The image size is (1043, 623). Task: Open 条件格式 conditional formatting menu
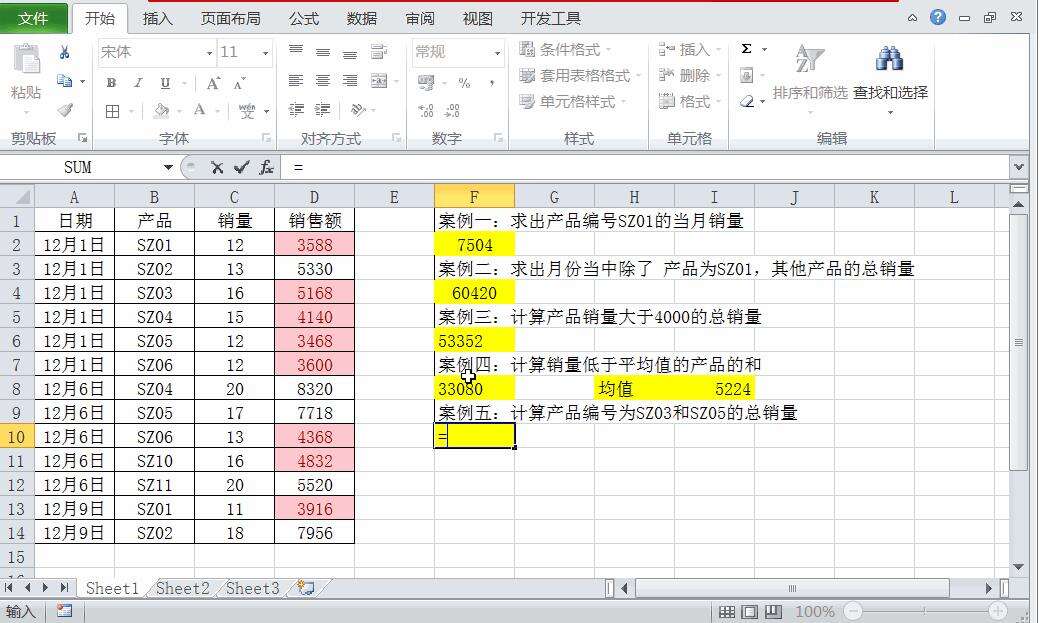point(565,49)
